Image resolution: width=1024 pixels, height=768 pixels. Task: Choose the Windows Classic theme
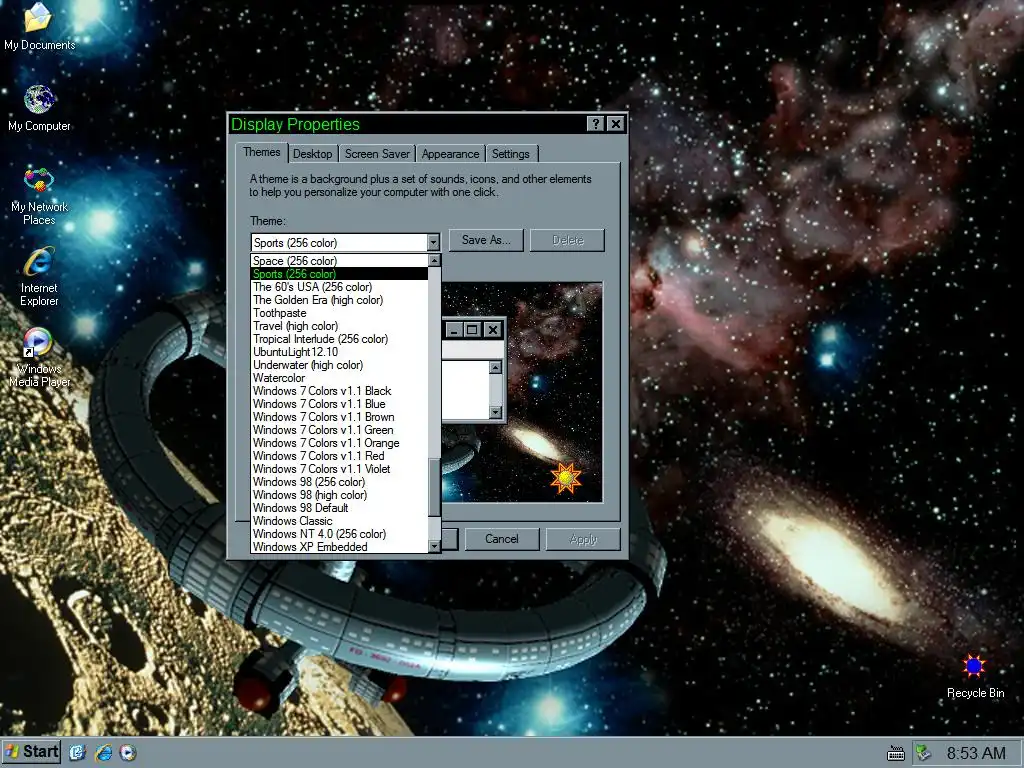340,522
